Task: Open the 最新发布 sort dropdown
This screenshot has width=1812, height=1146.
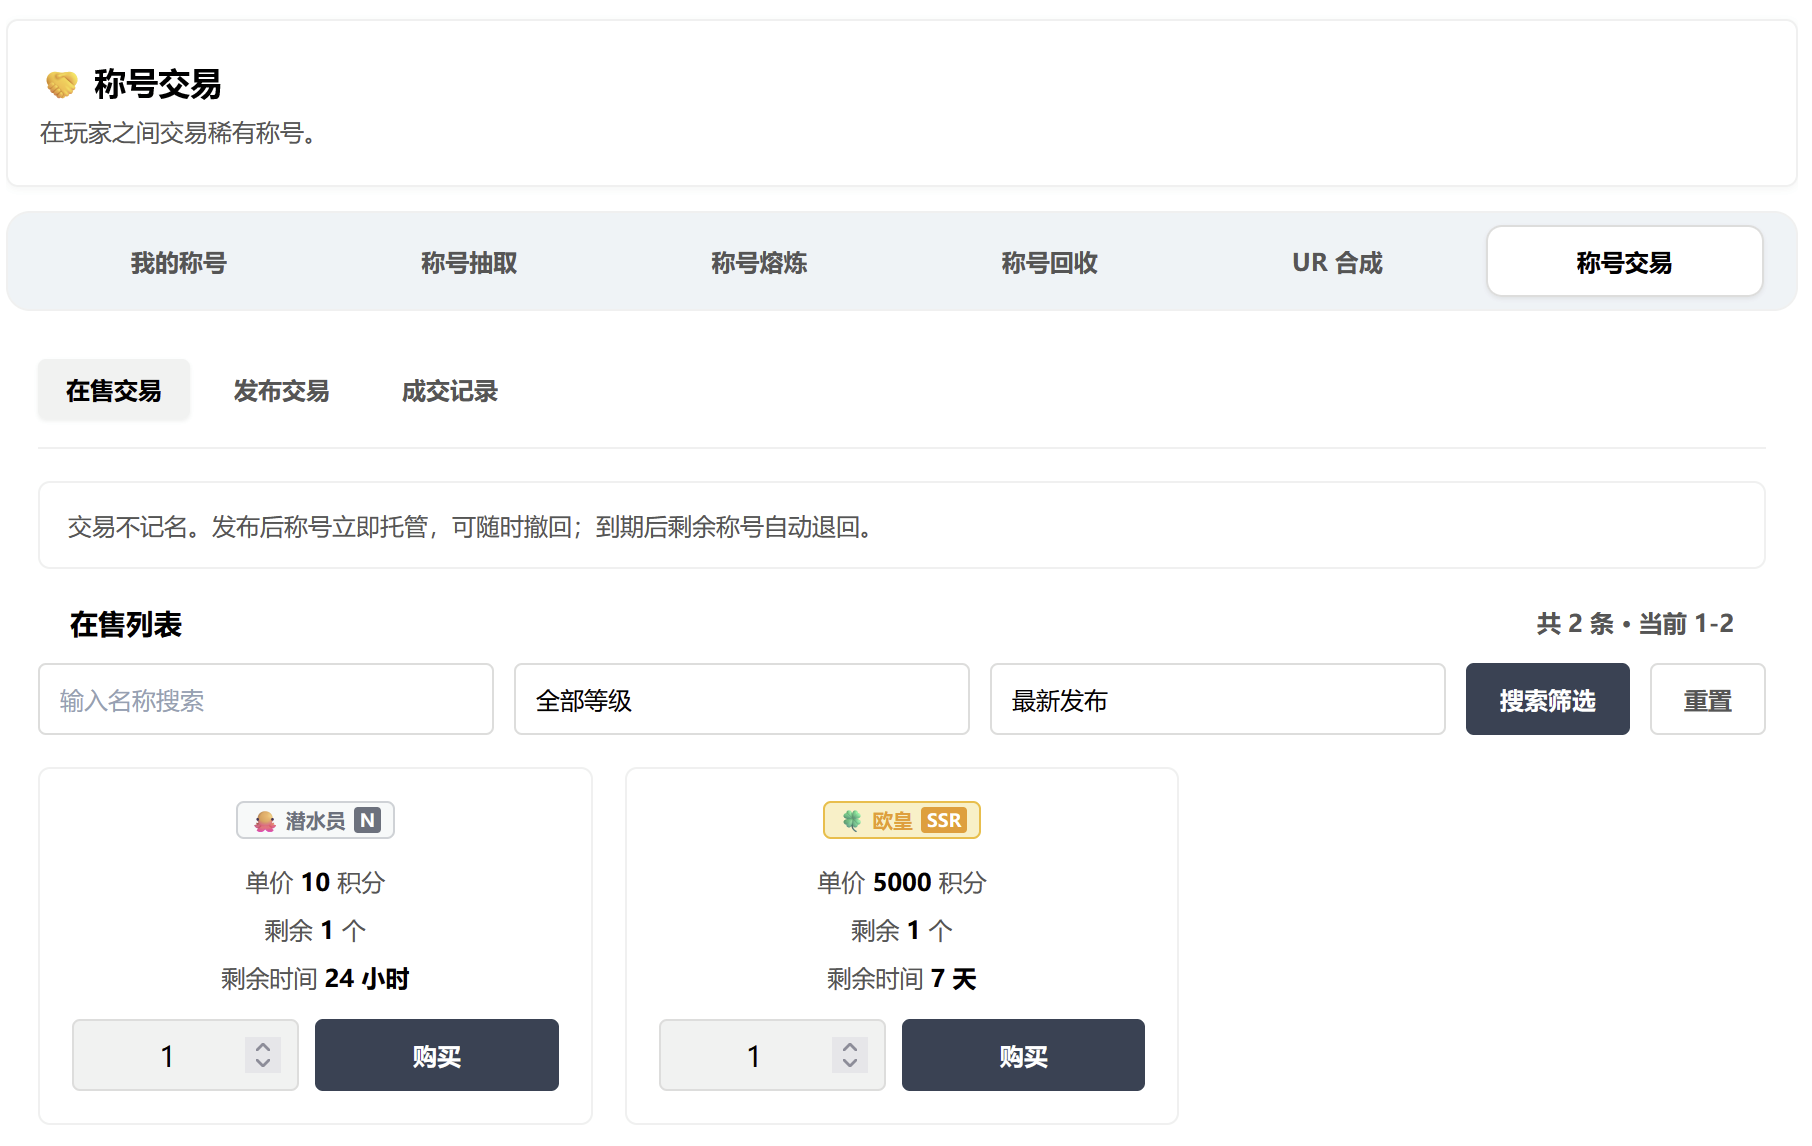Action: pos(1217,700)
